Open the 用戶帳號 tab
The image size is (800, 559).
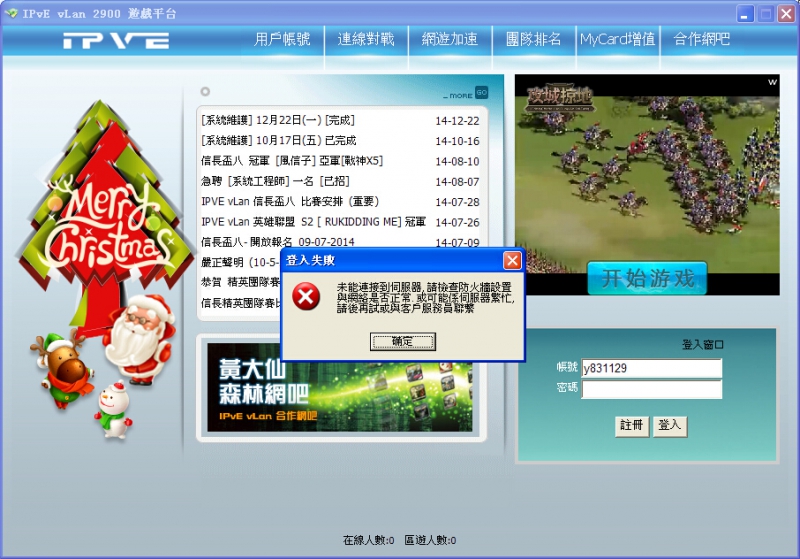tap(282, 39)
